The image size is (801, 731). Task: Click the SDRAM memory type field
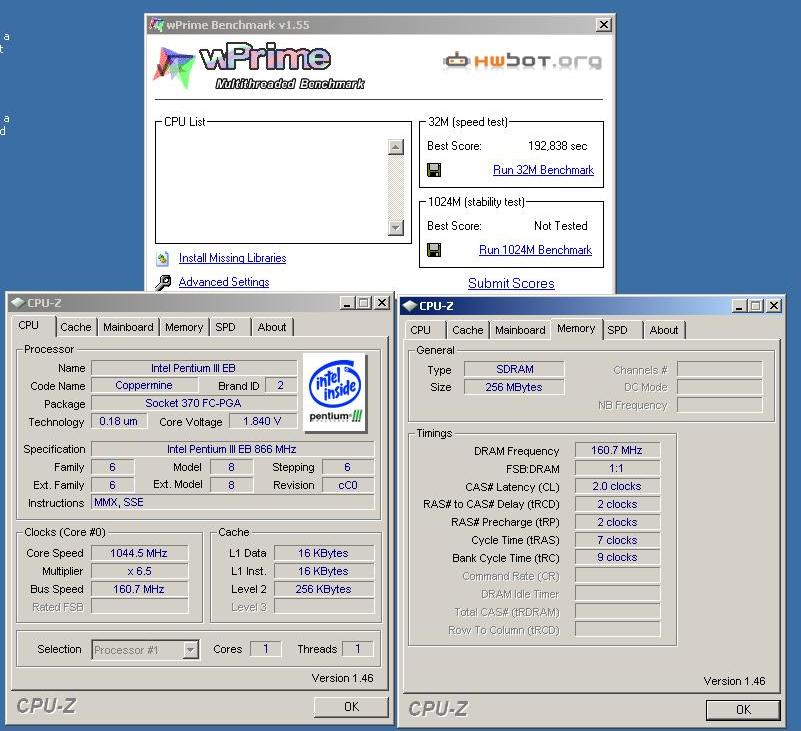[514, 369]
